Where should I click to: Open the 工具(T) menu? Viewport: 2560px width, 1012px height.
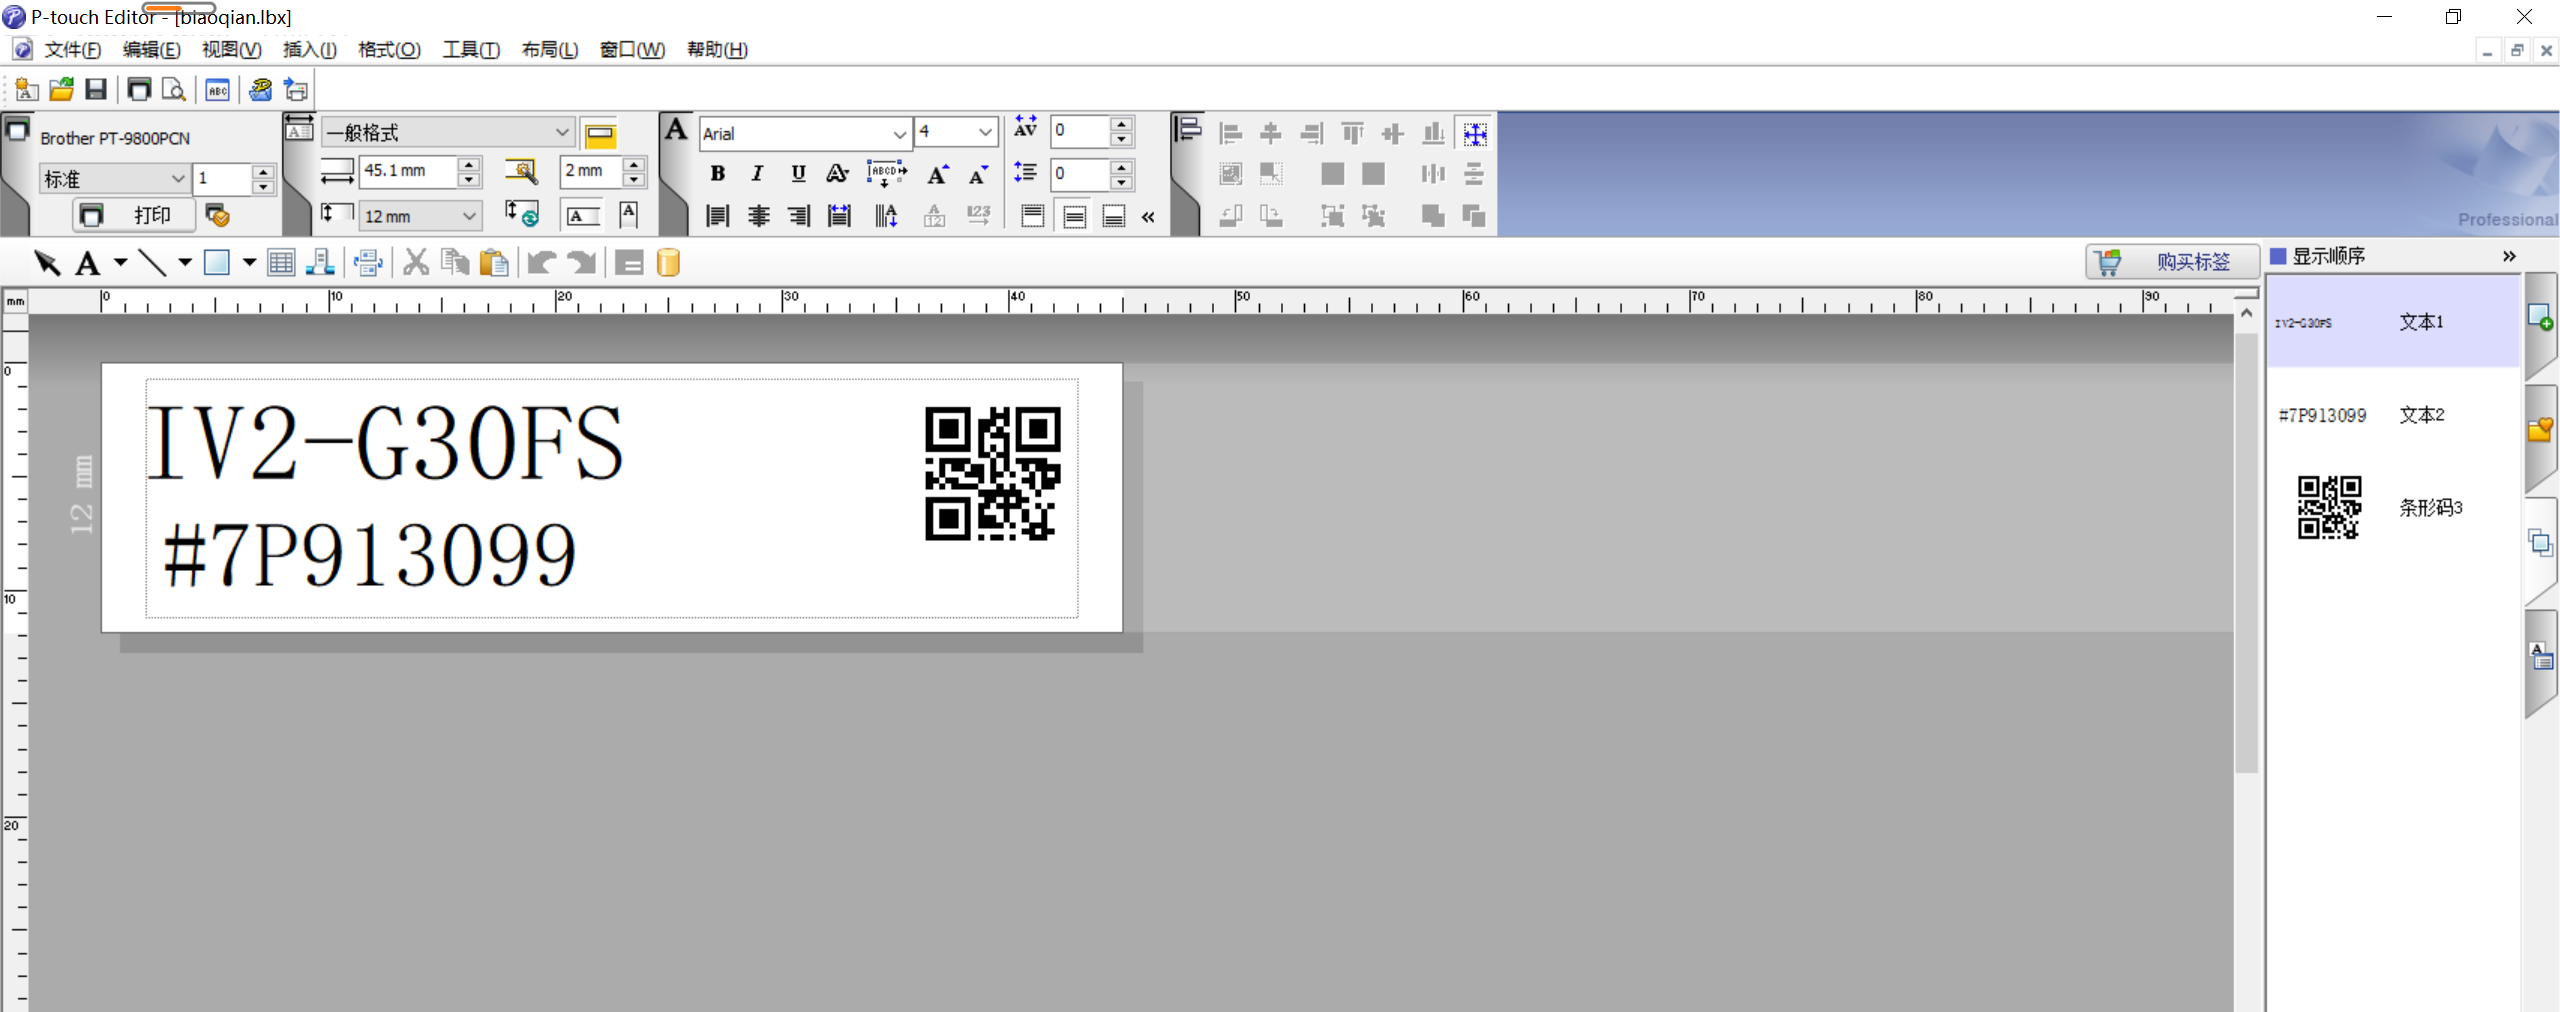coord(471,50)
